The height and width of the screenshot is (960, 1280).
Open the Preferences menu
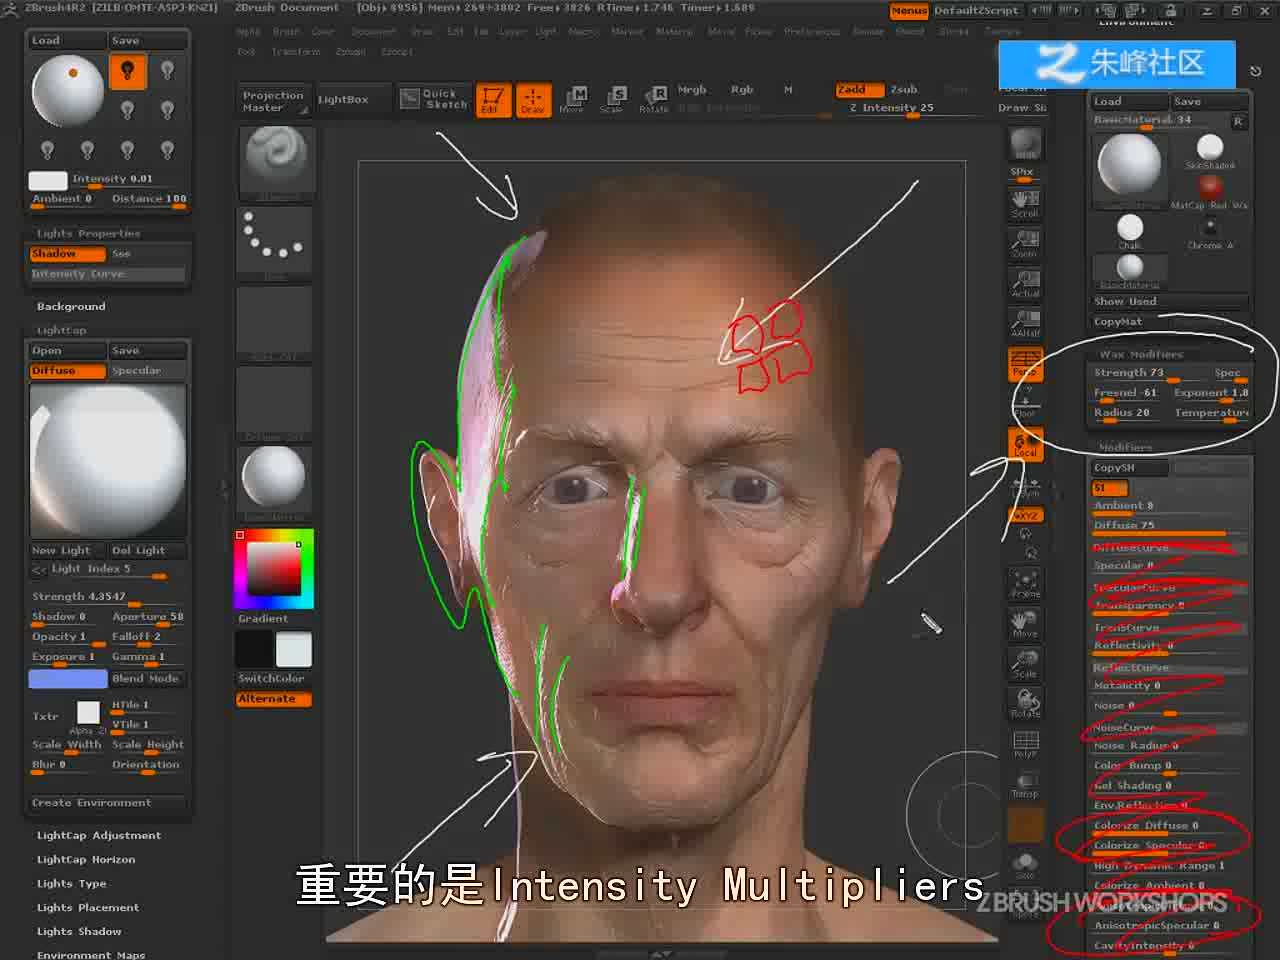coord(812,32)
